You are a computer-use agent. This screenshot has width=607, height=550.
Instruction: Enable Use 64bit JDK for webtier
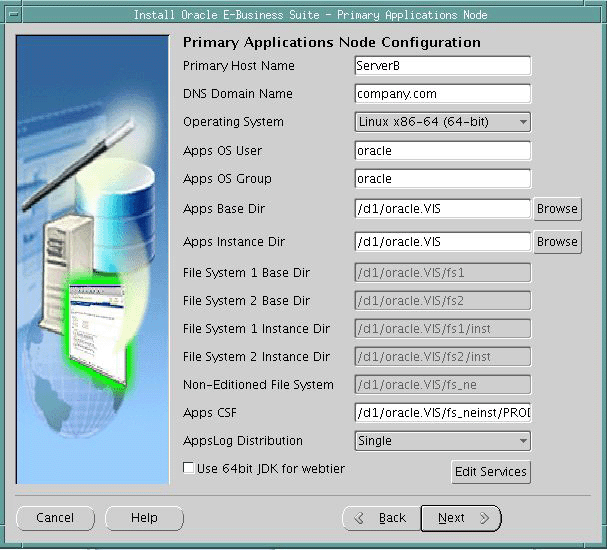[189, 468]
